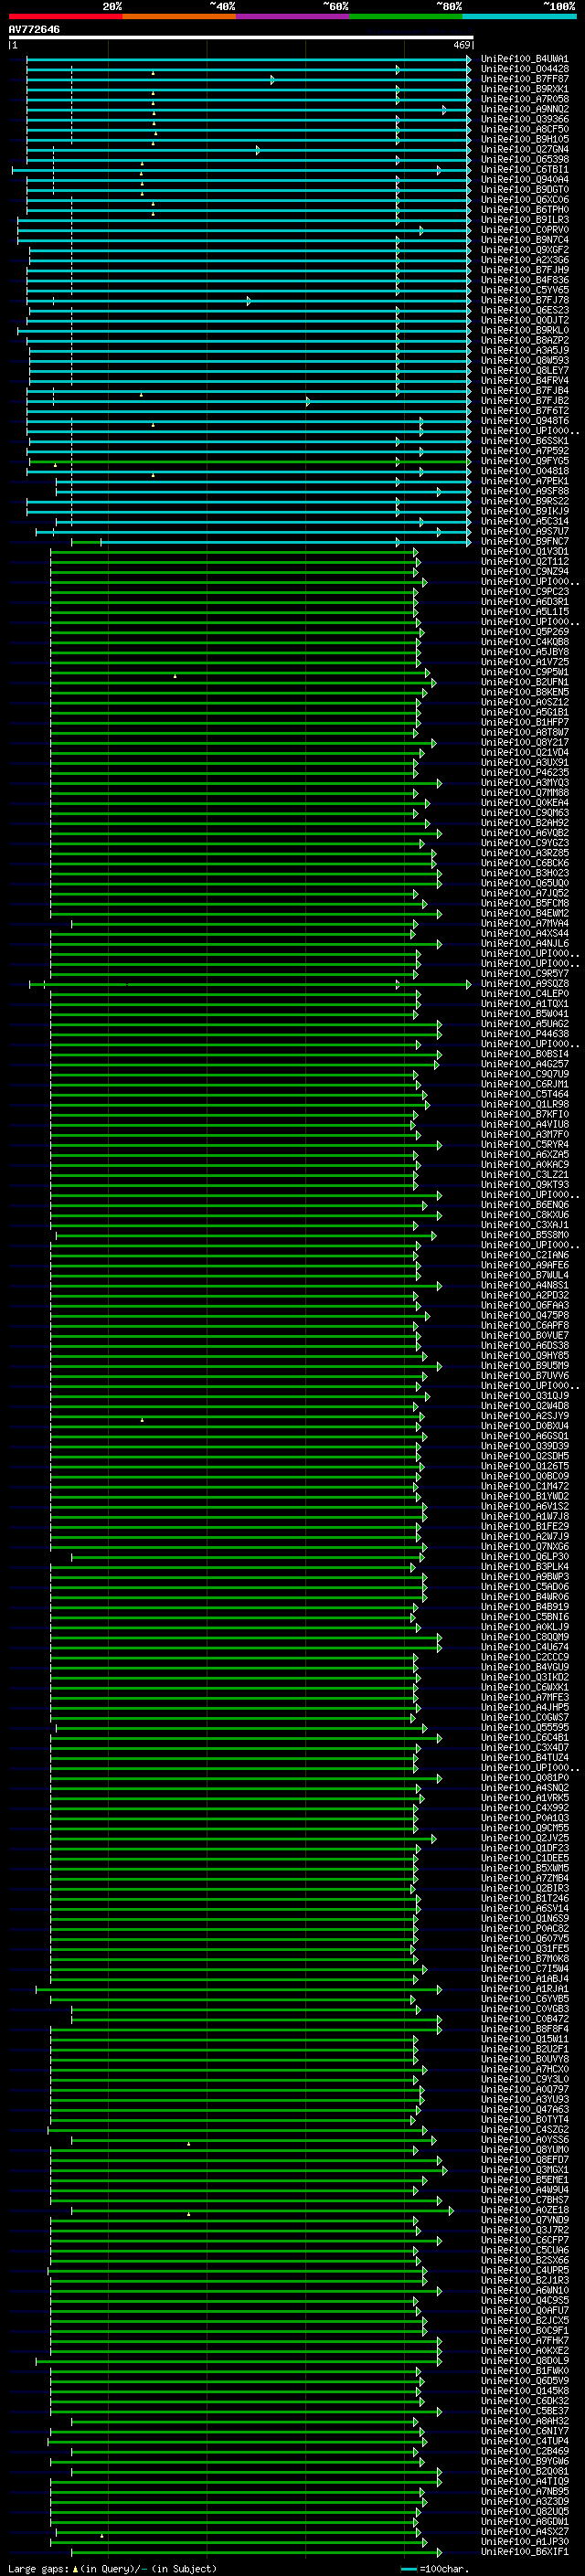Viewport: 585px width, 2576px height.
Task: Click the UniRef100_C9NZ94 label
Action: (x=525, y=572)
